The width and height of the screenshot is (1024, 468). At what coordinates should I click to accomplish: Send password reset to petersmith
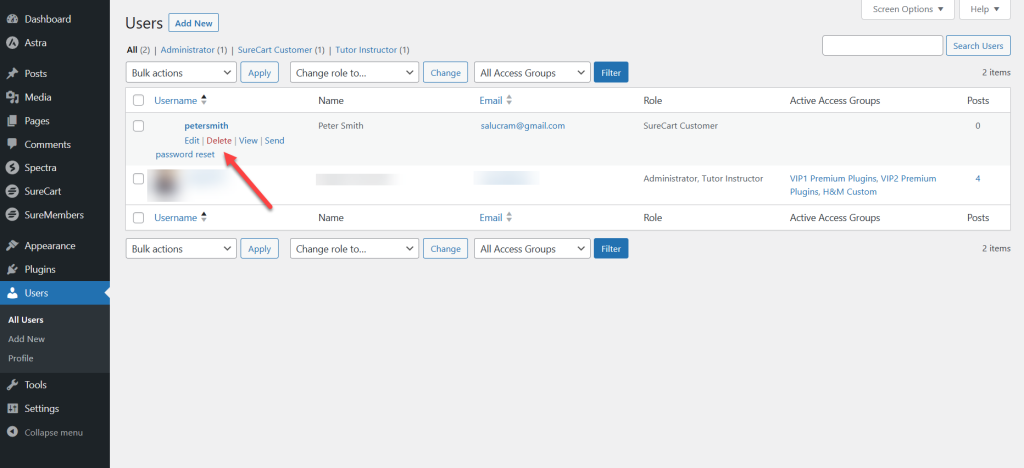219,148
